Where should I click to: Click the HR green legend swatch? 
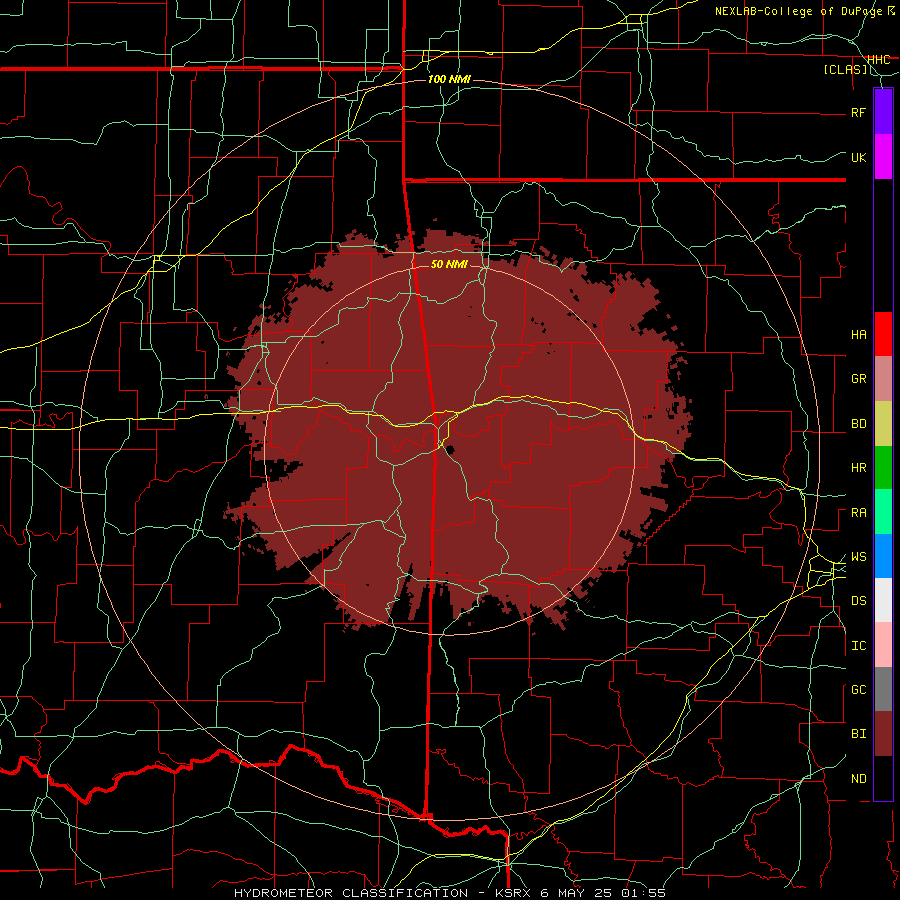point(883,468)
